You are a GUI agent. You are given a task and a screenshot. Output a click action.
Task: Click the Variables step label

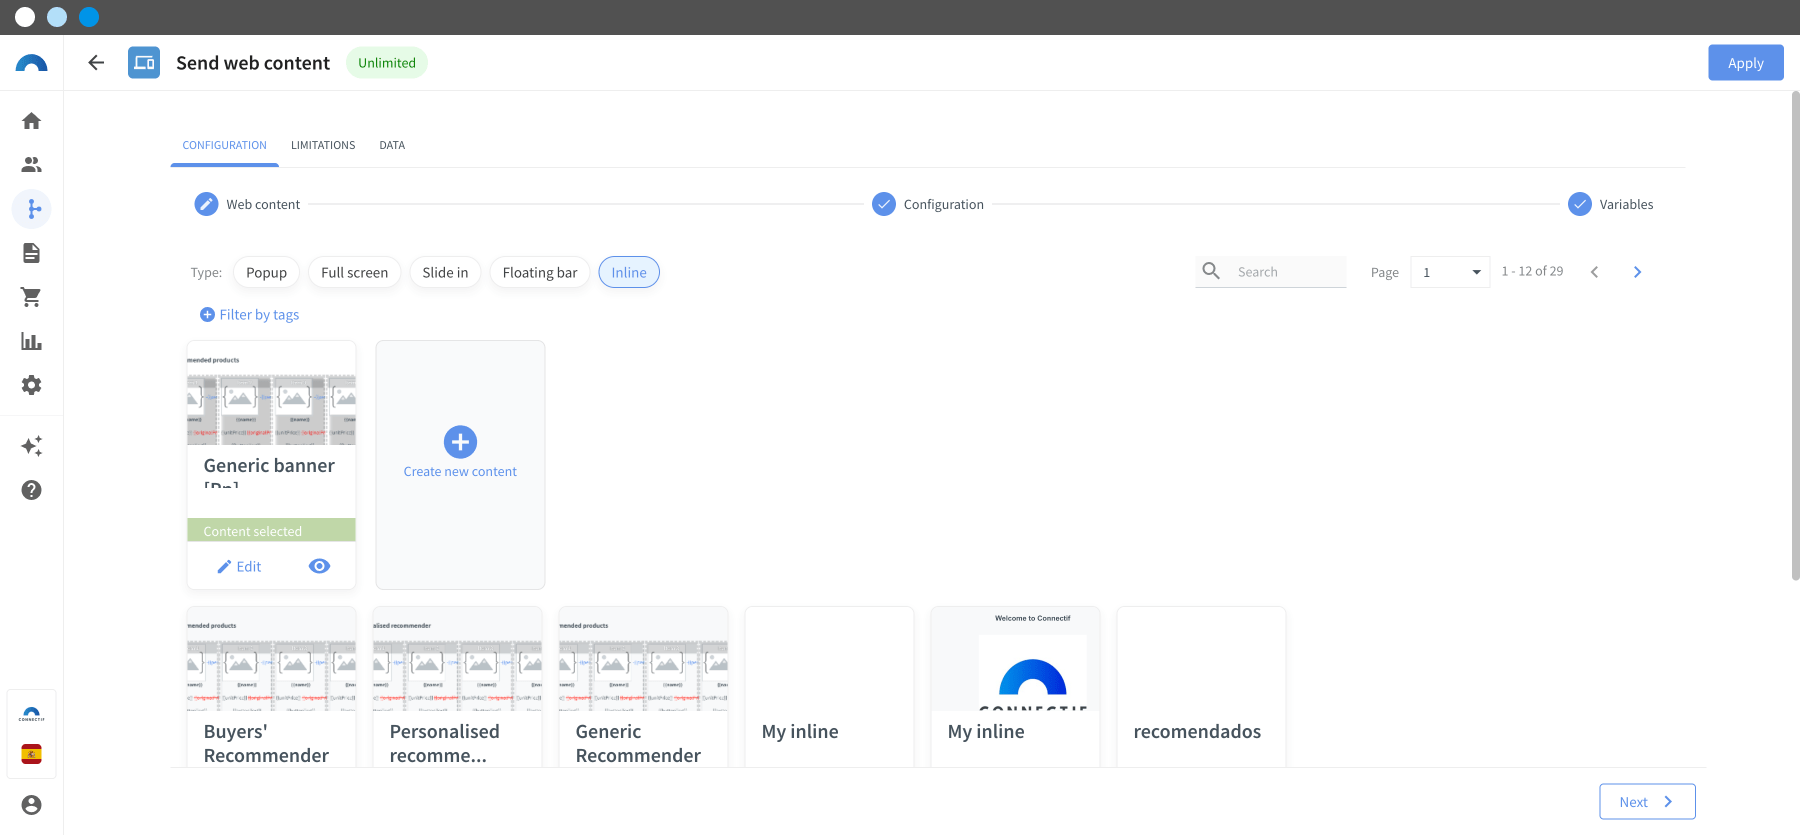coord(1626,204)
